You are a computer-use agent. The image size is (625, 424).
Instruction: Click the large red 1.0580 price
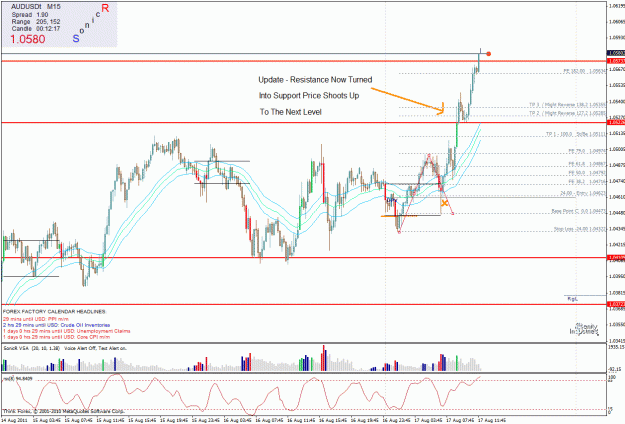(x=28, y=39)
